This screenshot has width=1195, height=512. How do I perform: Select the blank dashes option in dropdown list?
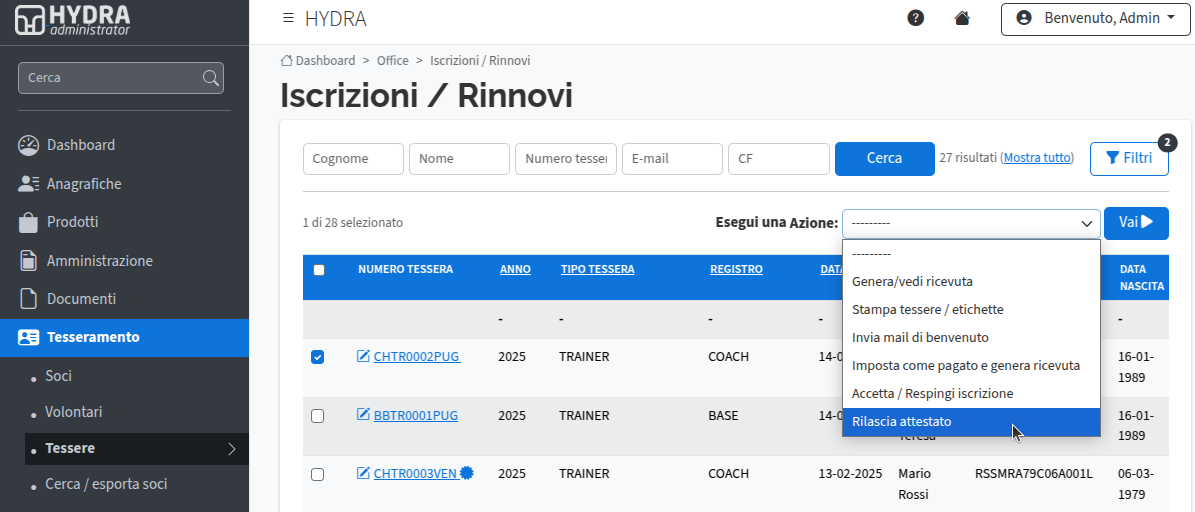971,254
